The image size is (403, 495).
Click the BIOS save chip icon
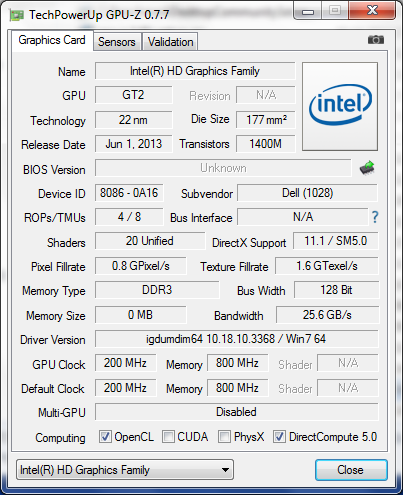tap(367, 168)
